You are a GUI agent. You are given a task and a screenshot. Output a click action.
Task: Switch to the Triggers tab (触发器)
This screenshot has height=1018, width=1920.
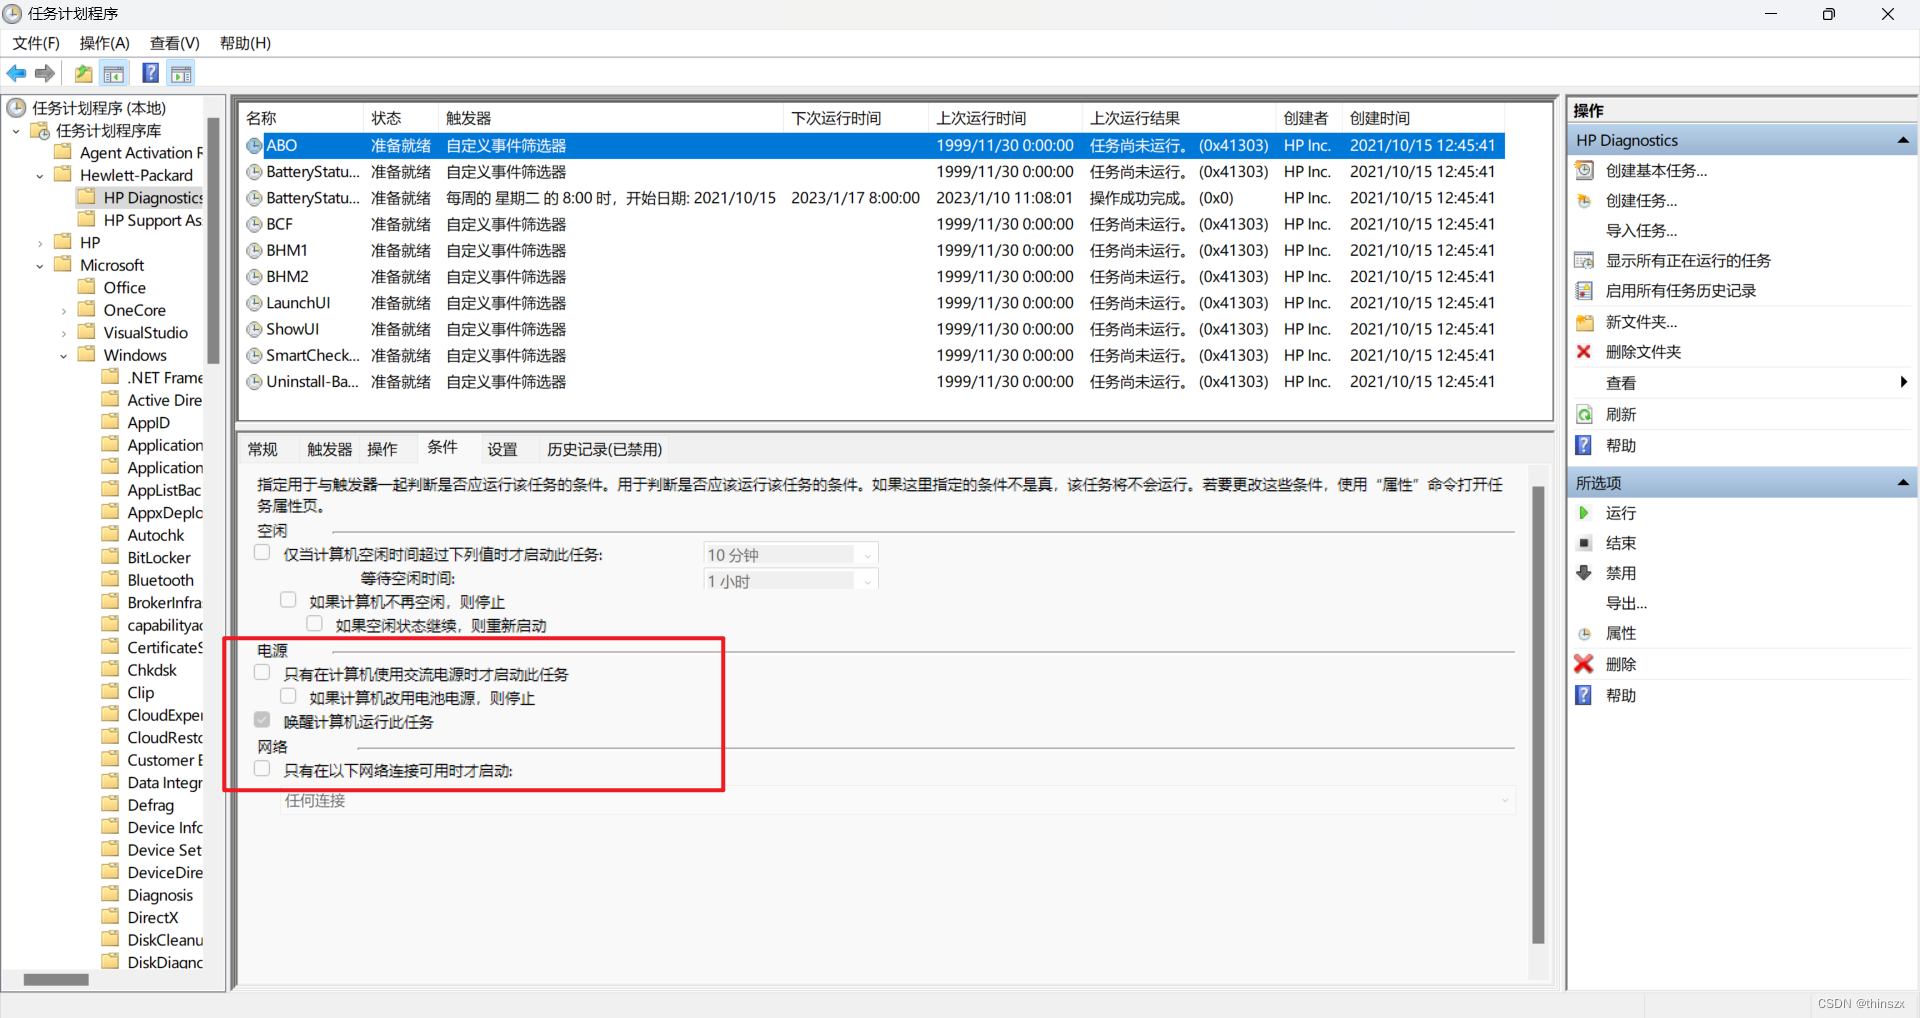[330, 449]
